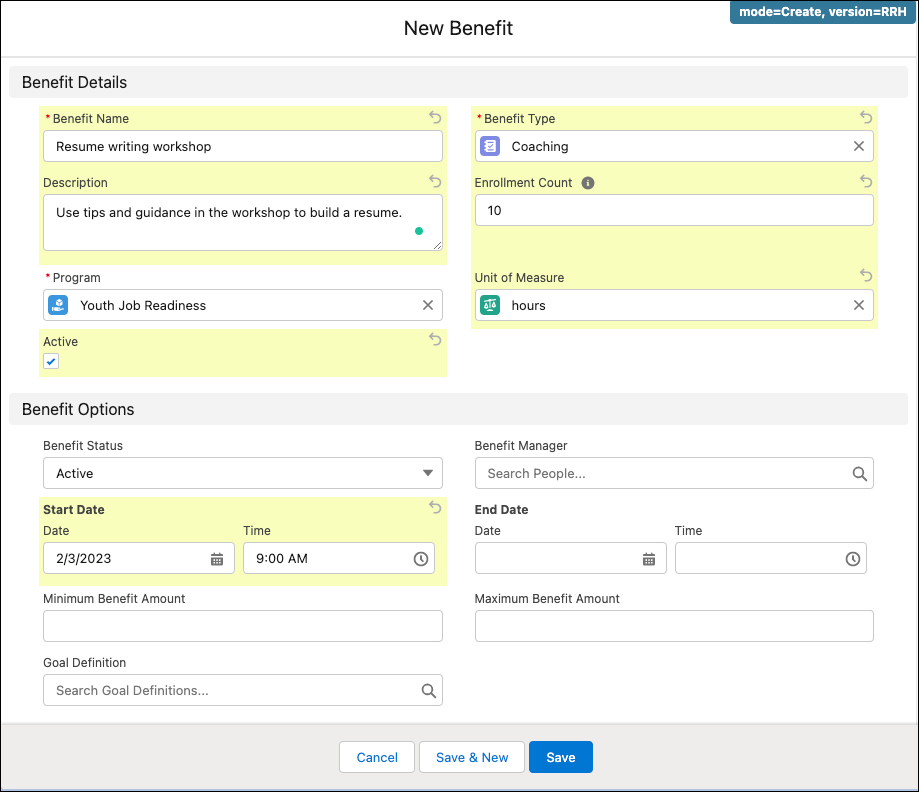Open the Start Date time picker
Screen dimensions: 919x792
421,559
